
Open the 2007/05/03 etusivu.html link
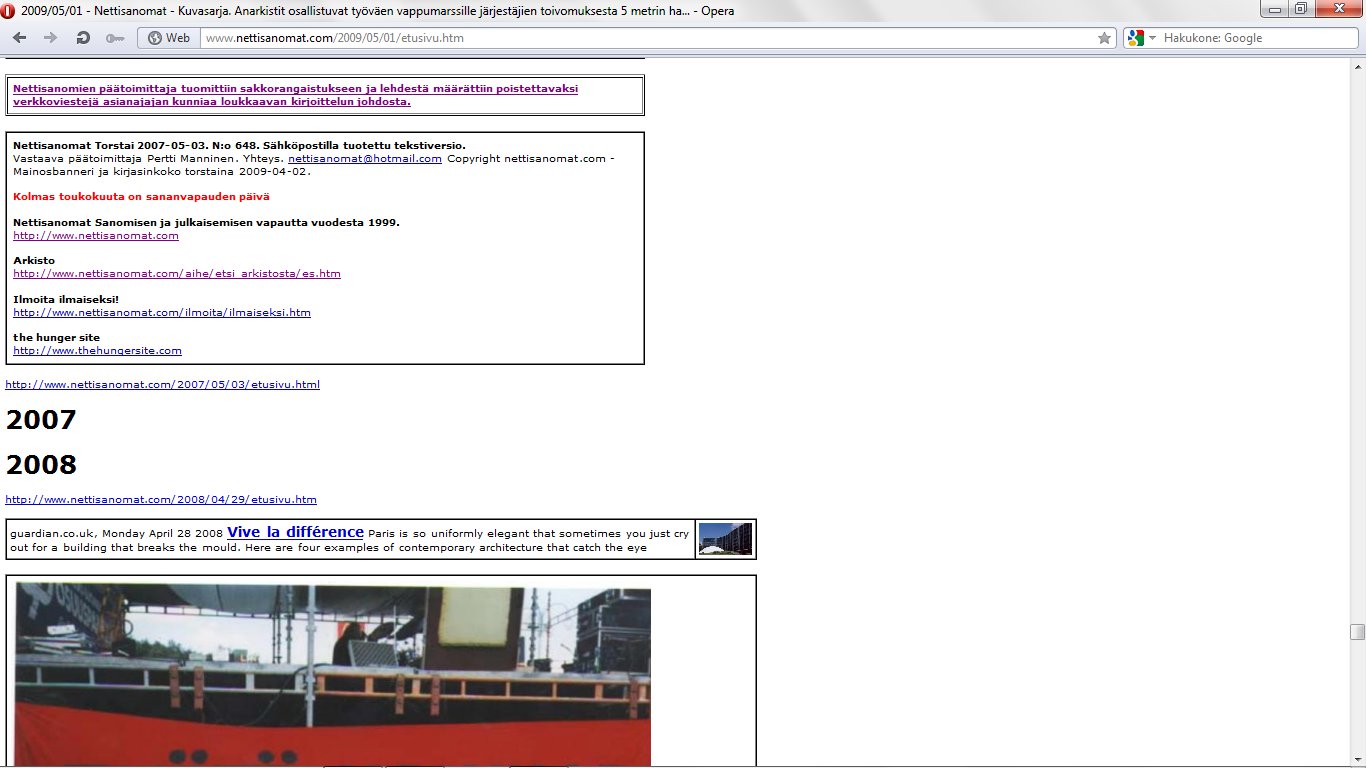coord(162,385)
